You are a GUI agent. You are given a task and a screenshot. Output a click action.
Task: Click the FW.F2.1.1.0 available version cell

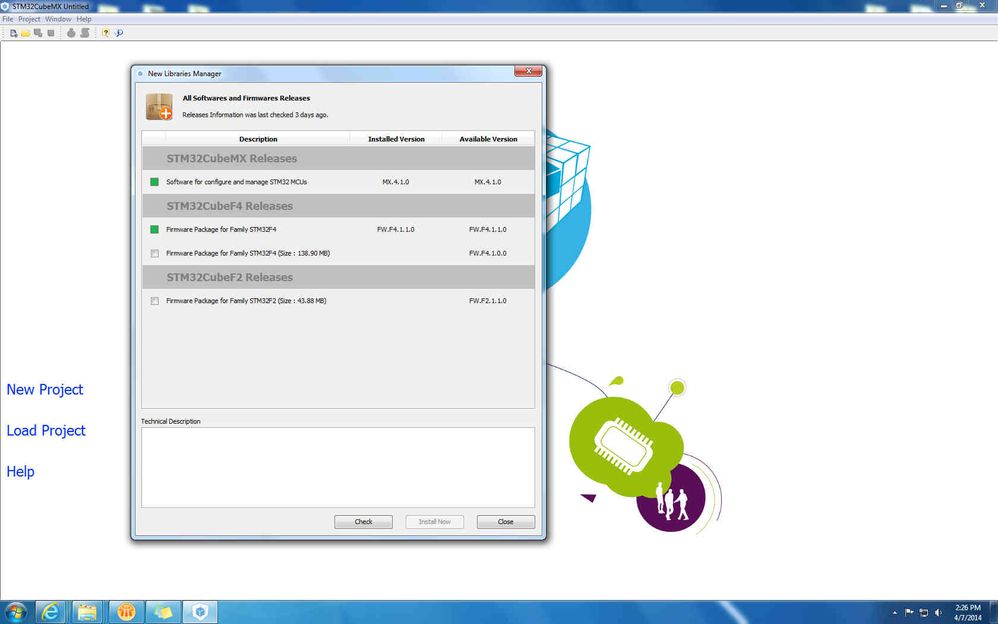tap(488, 301)
